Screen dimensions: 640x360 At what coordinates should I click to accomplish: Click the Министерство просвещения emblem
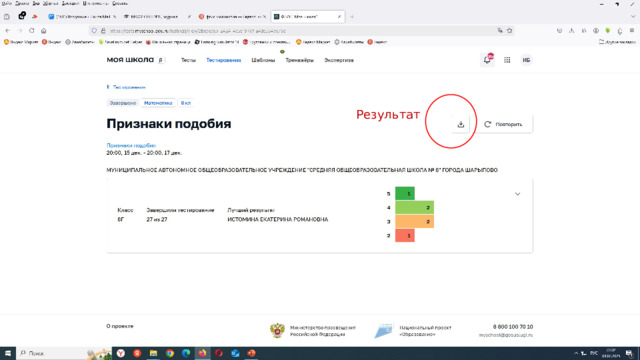277,330
